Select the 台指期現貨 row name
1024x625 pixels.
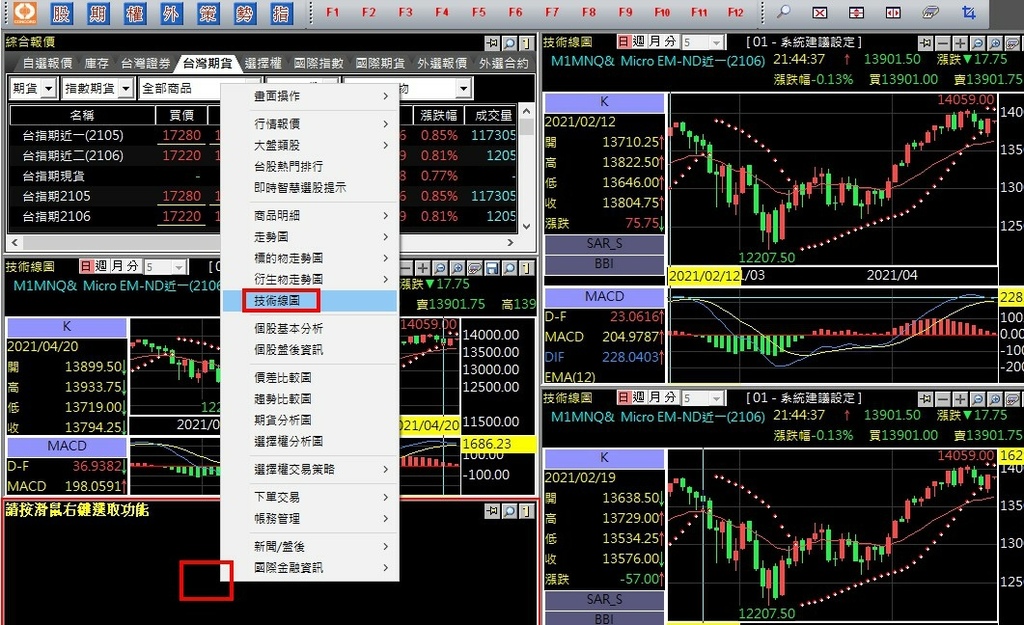click(x=54, y=176)
